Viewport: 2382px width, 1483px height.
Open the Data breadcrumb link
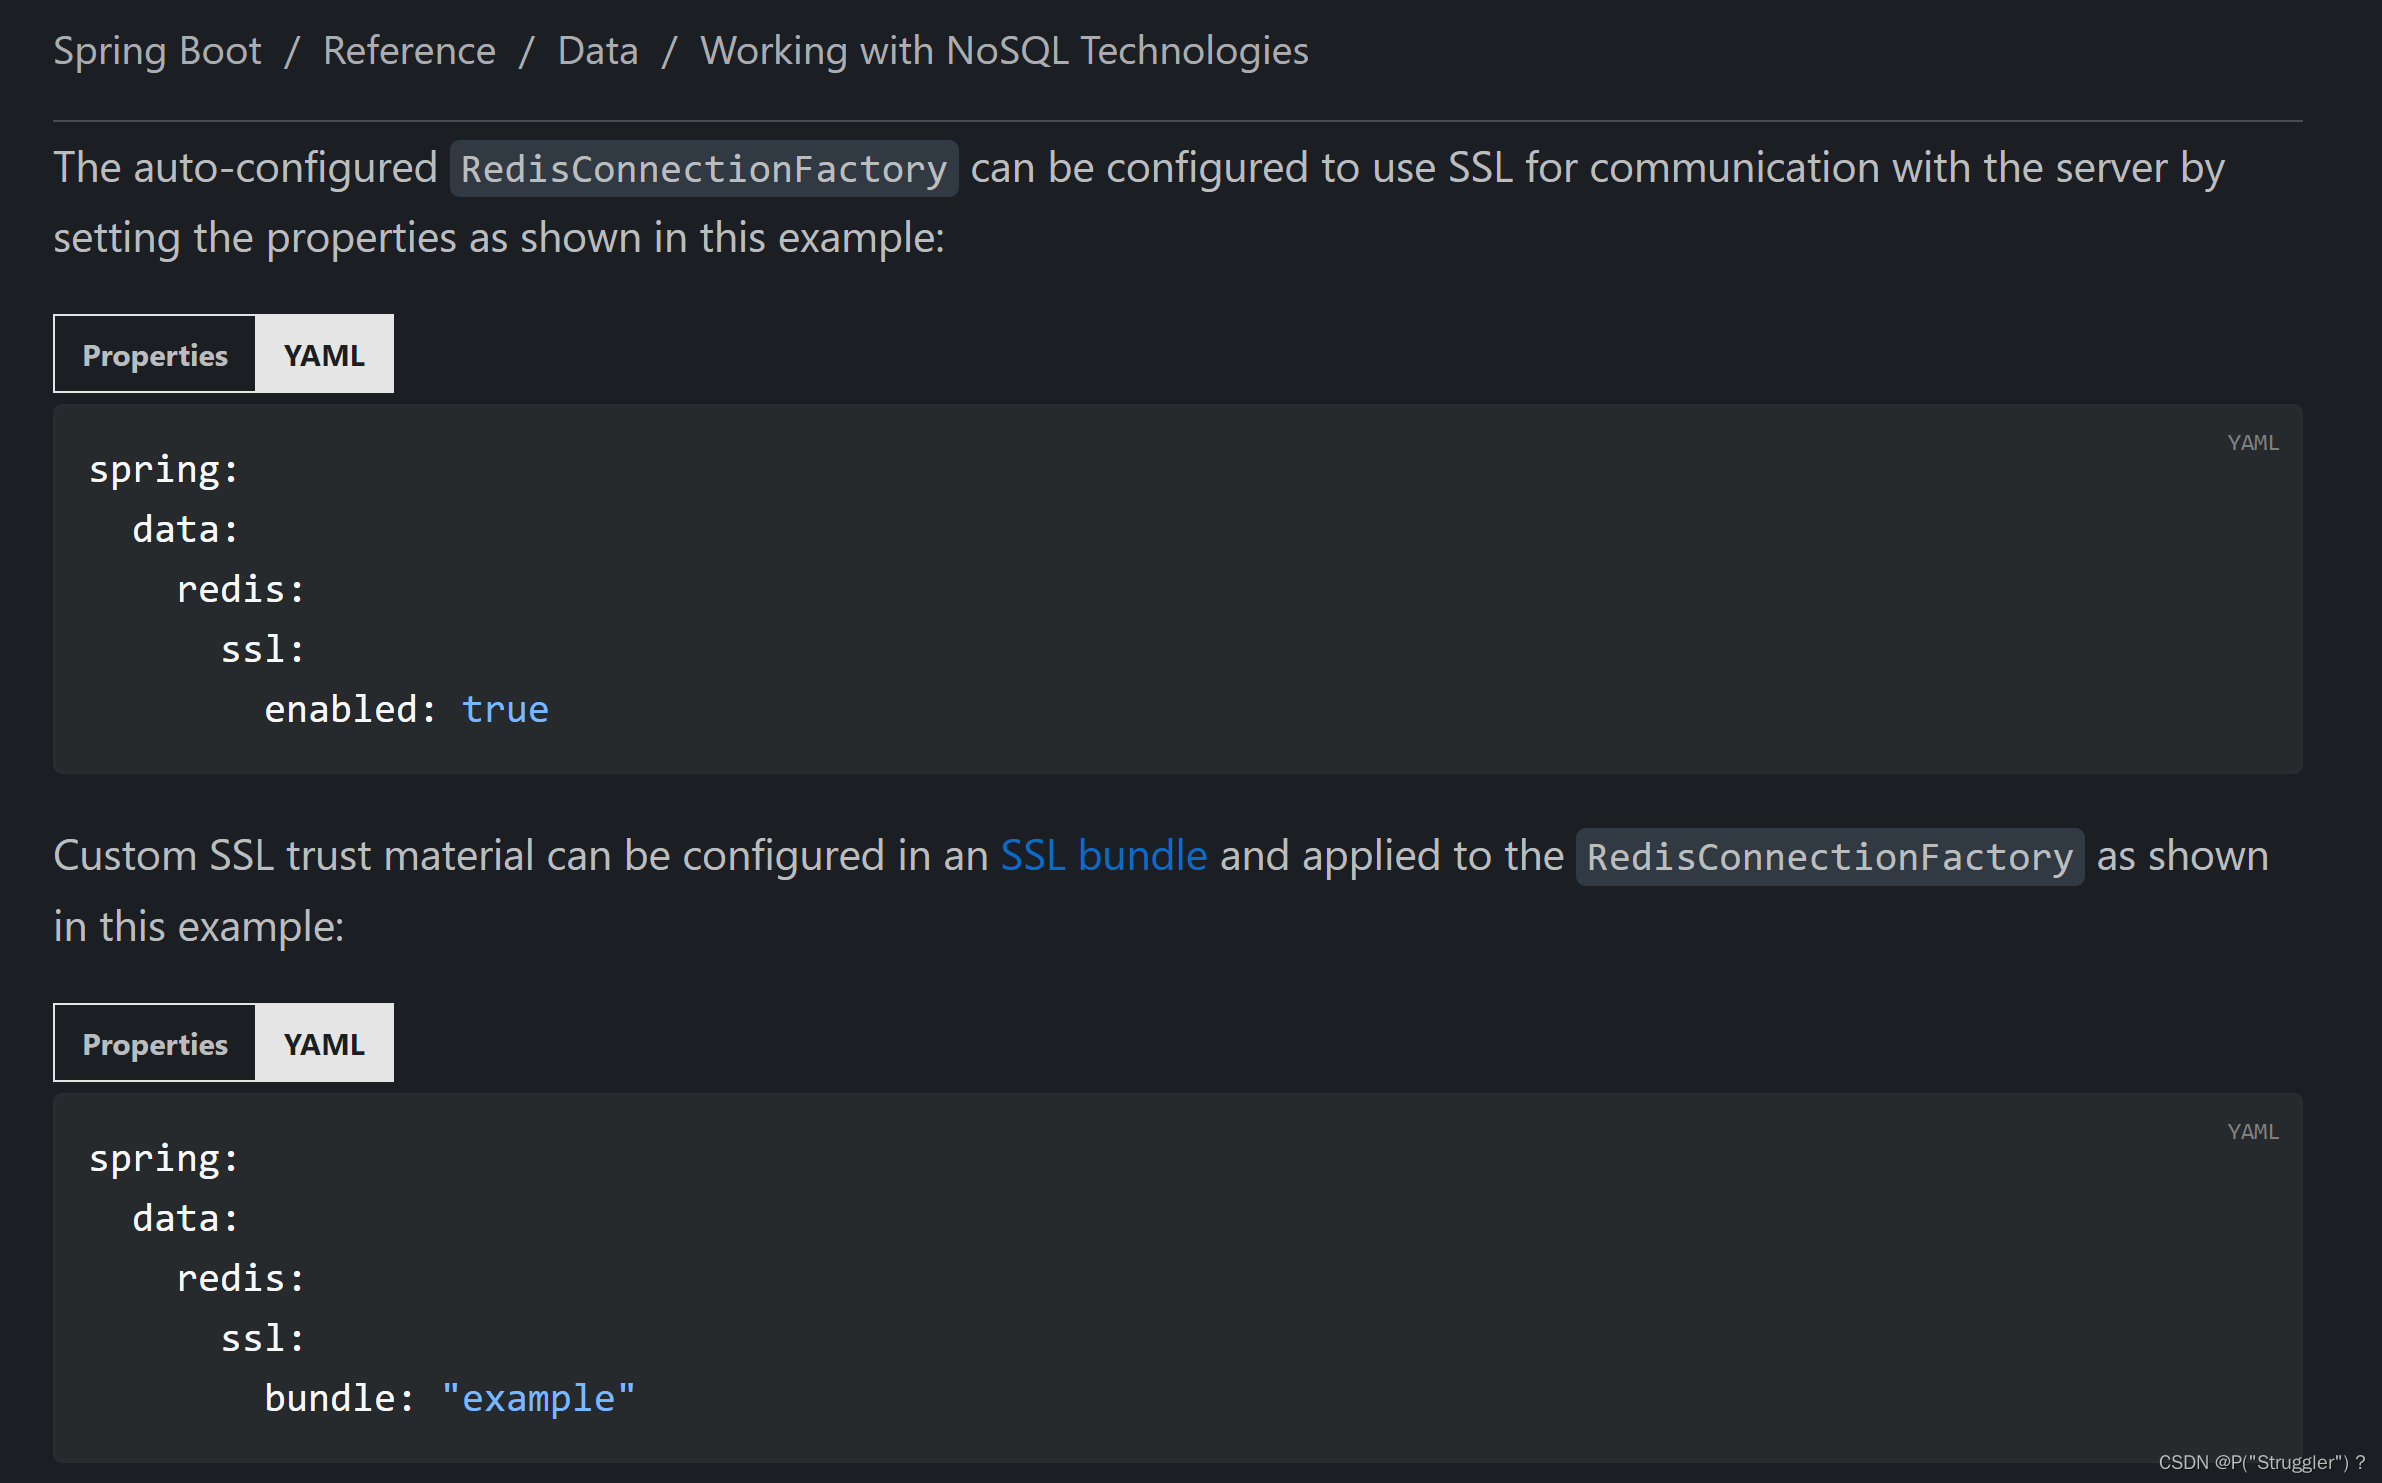coord(597,51)
